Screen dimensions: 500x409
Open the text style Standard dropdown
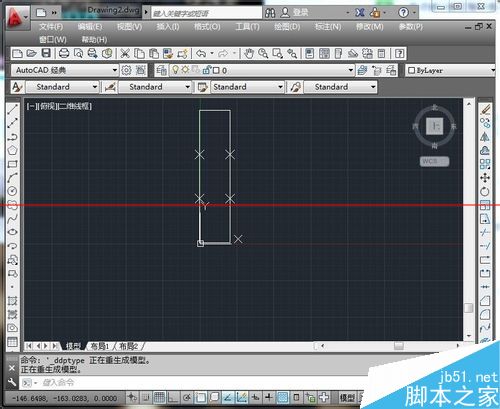point(94,87)
